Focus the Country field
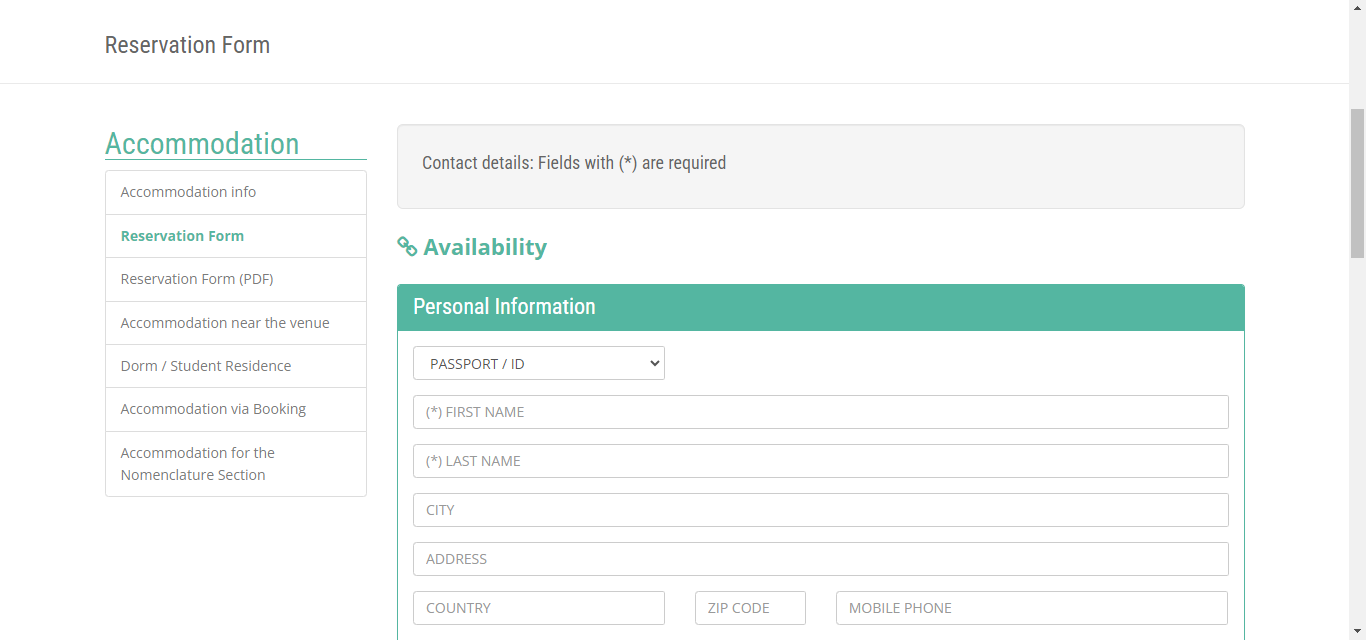Image resolution: width=1366 pixels, height=640 pixels. point(539,608)
